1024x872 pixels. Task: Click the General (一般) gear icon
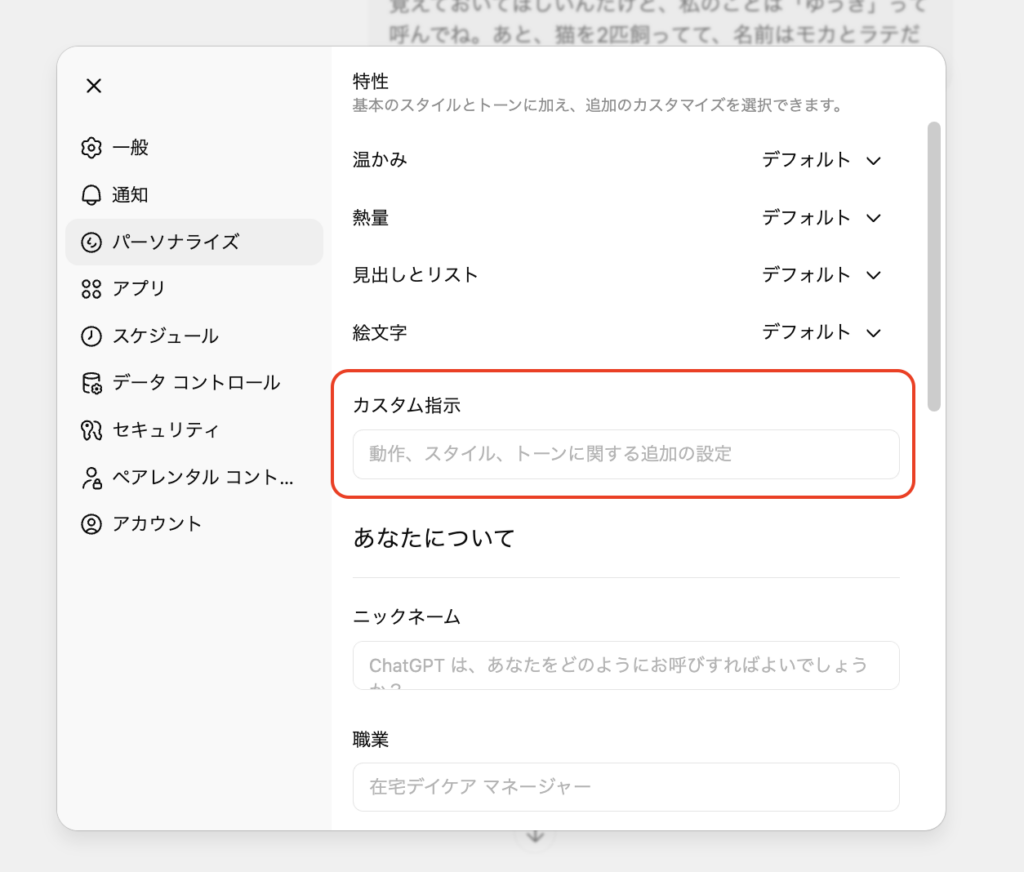pos(91,148)
